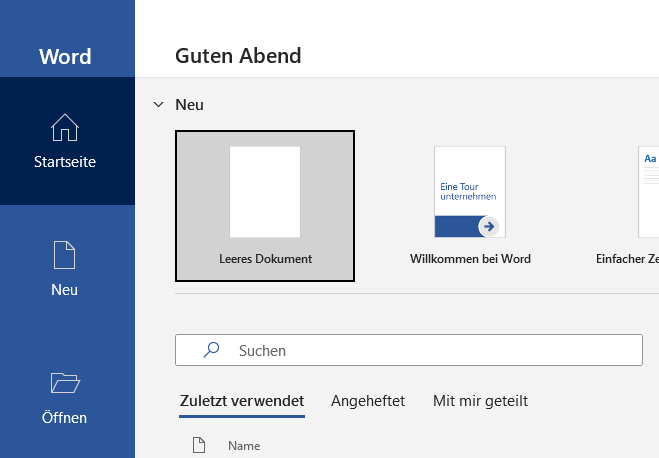Screen dimensions: 659x458
Task: Click the Word title in sidebar
Action: coord(65,56)
